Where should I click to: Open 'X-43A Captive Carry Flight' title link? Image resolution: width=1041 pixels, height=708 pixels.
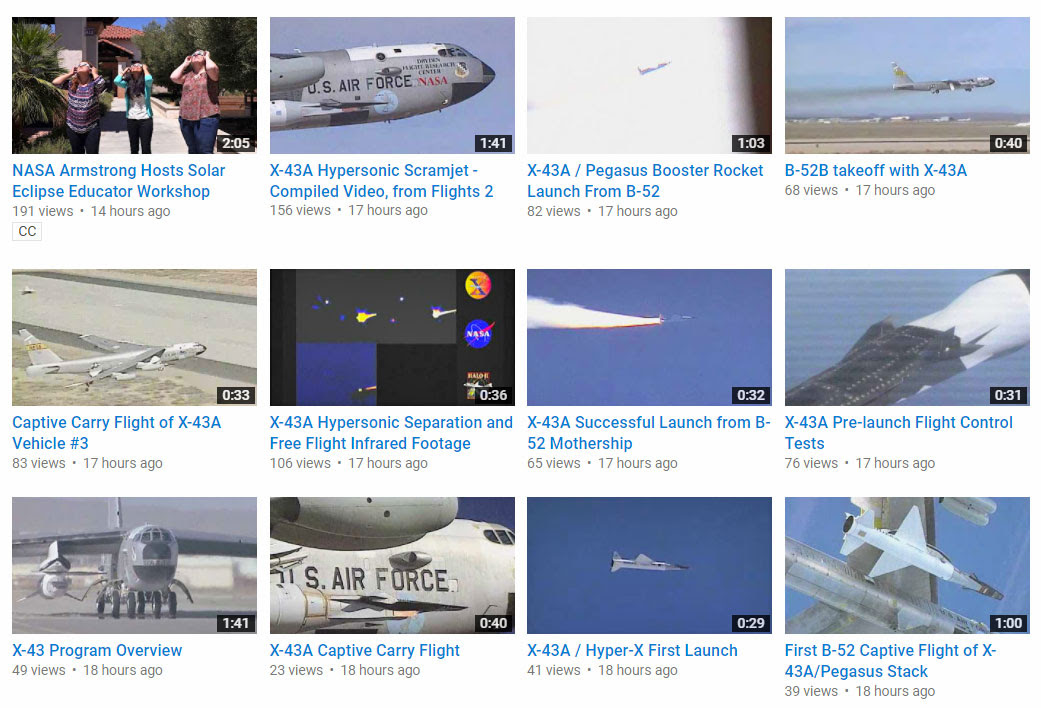[x=364, y=651]
